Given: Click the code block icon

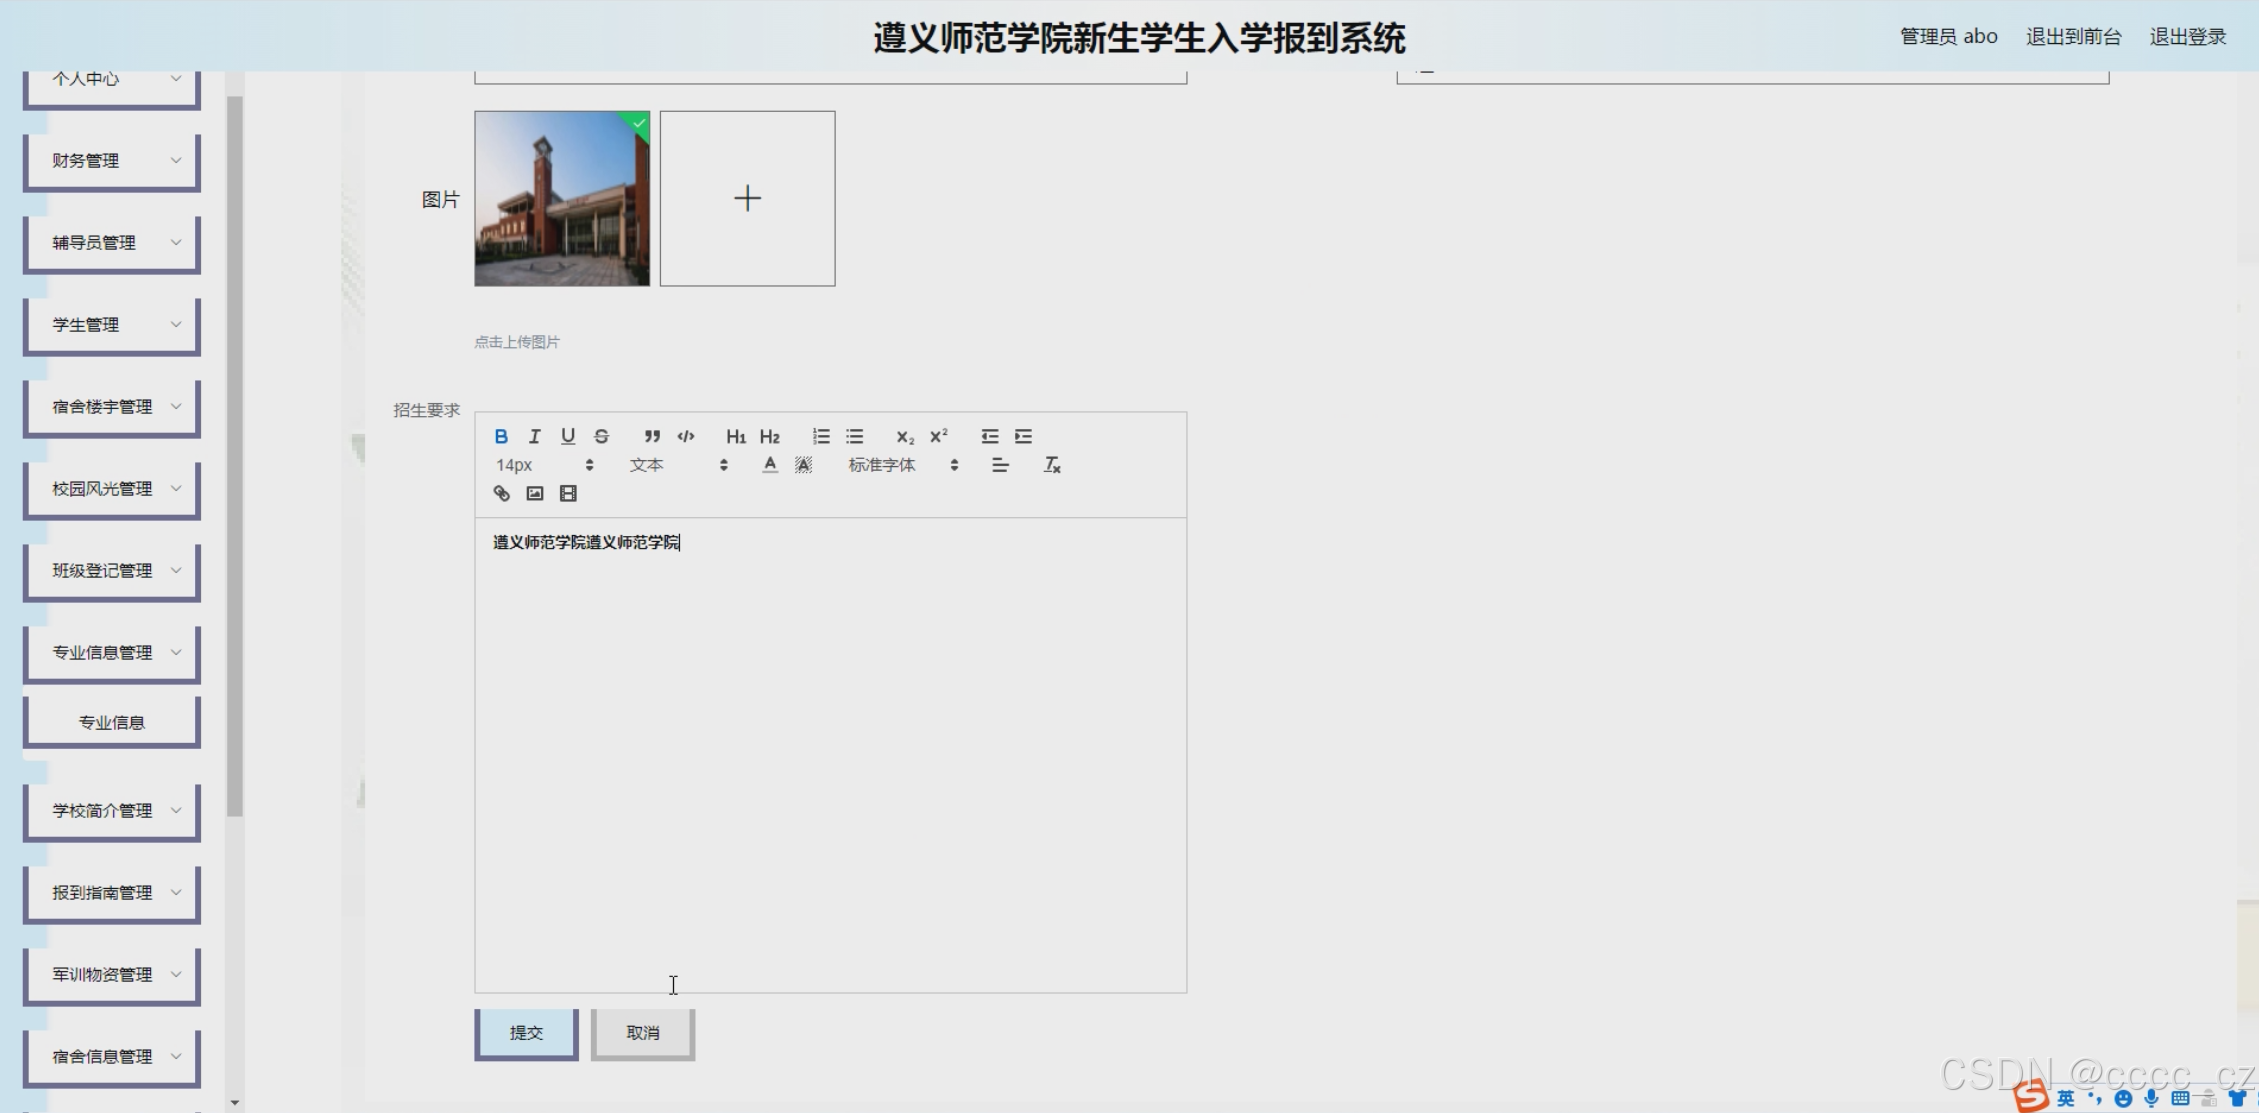Looking at the screenshot, I should coord(686,436).
